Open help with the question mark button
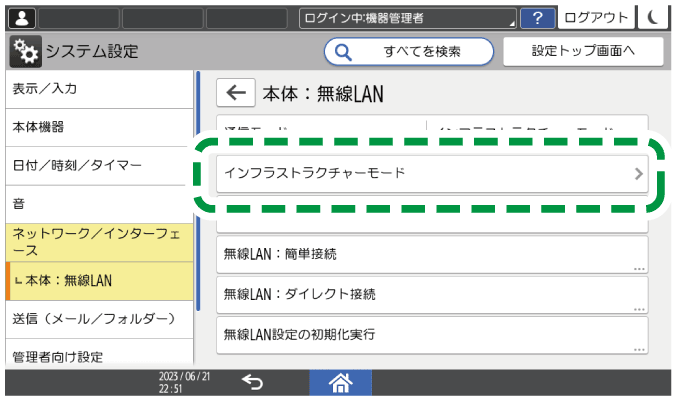 click(537, 19)
